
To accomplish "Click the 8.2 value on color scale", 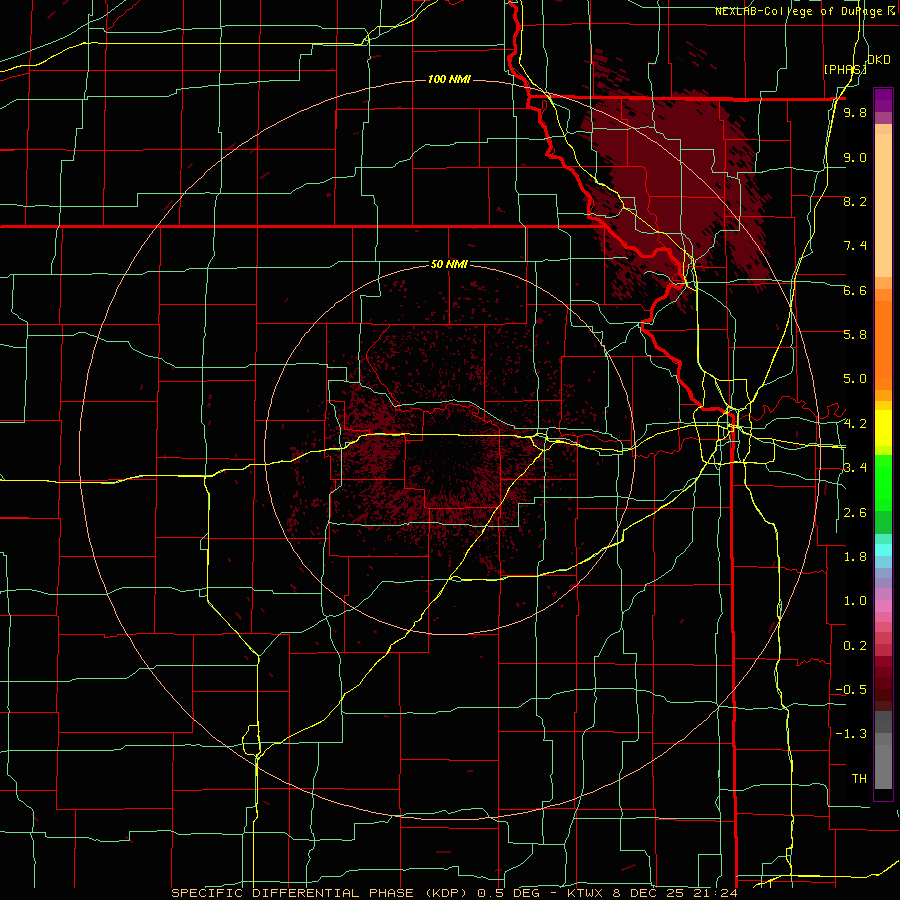I will [x=855, y=201].
